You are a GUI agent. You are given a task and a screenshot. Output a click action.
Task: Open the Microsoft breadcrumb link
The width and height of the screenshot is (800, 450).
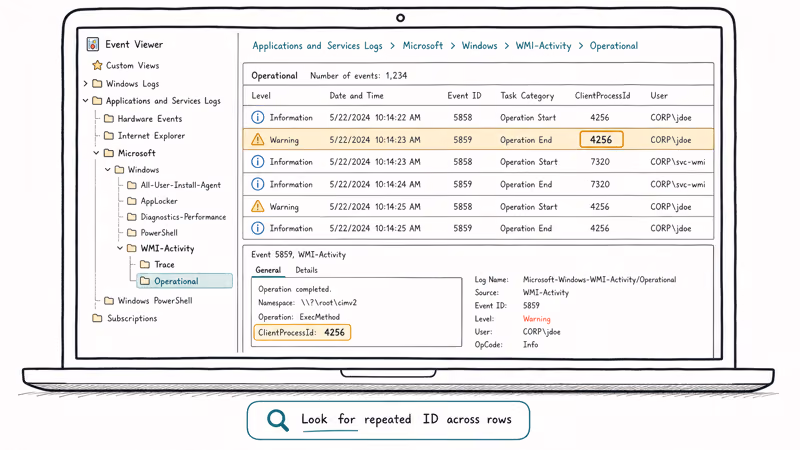[x=422, y=45]
